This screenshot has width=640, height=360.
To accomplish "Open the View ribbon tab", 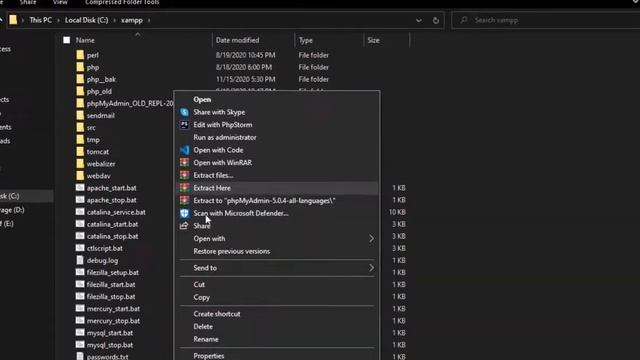I will (60, 2).
